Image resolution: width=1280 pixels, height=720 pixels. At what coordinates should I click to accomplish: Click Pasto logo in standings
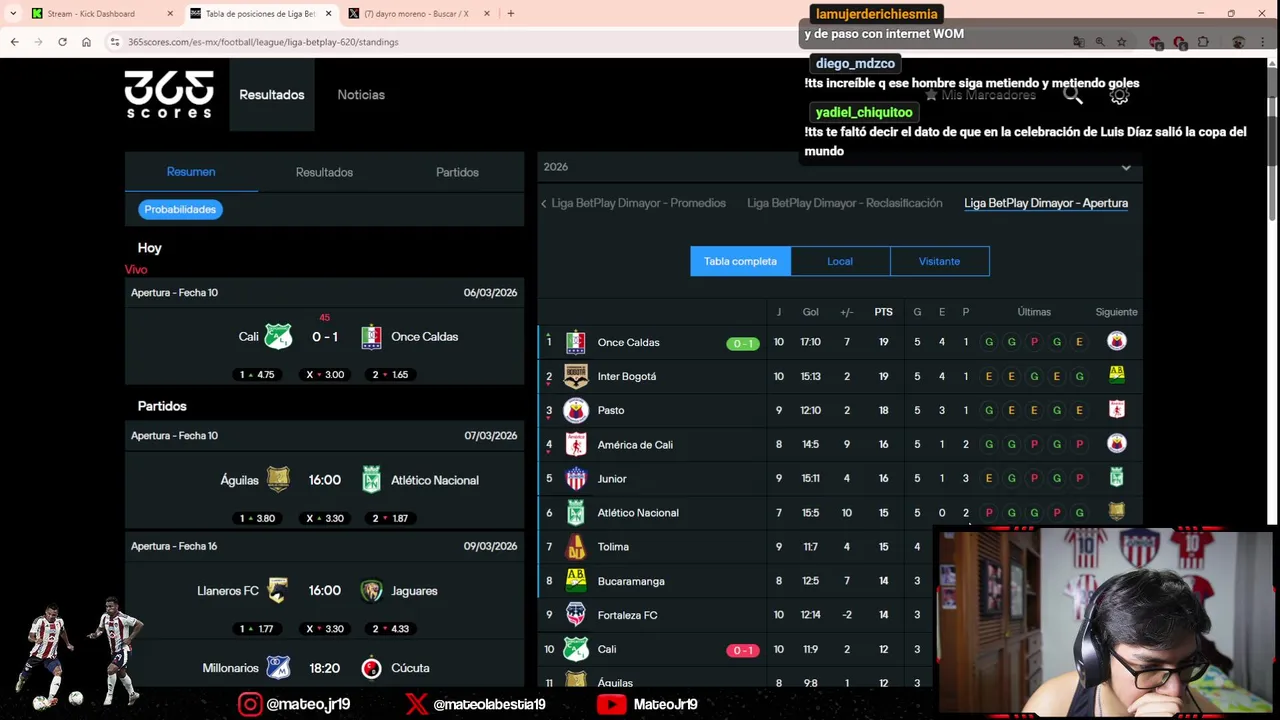(576, 410)
